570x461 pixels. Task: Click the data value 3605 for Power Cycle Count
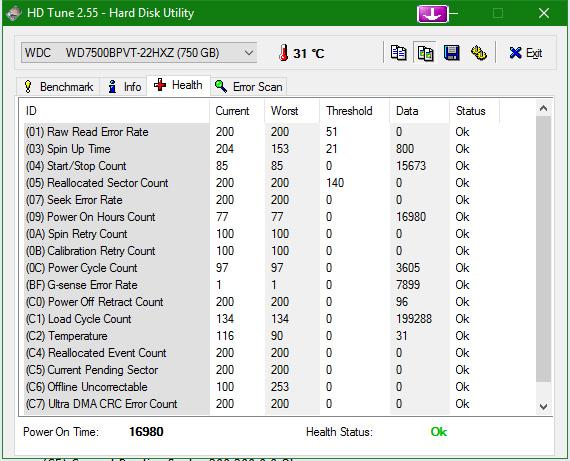click(408, 268)
